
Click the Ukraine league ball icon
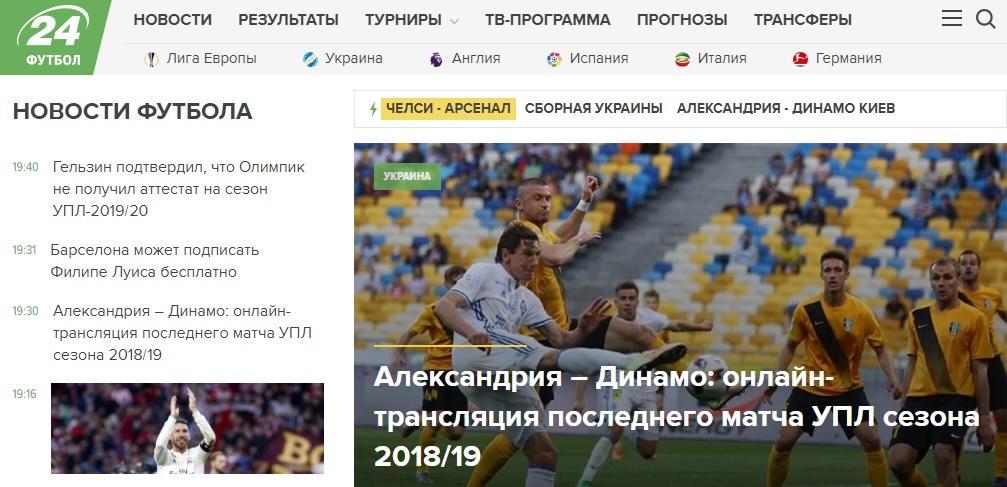(x=310, y=59)
